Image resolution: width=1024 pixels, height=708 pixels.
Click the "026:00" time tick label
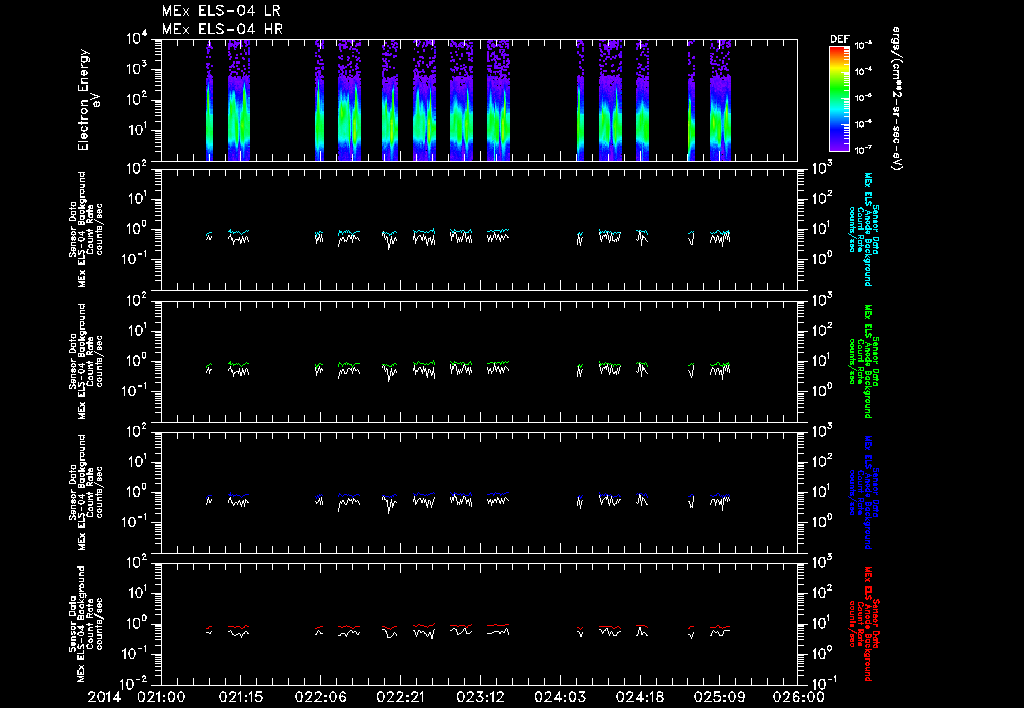(799, 697)
